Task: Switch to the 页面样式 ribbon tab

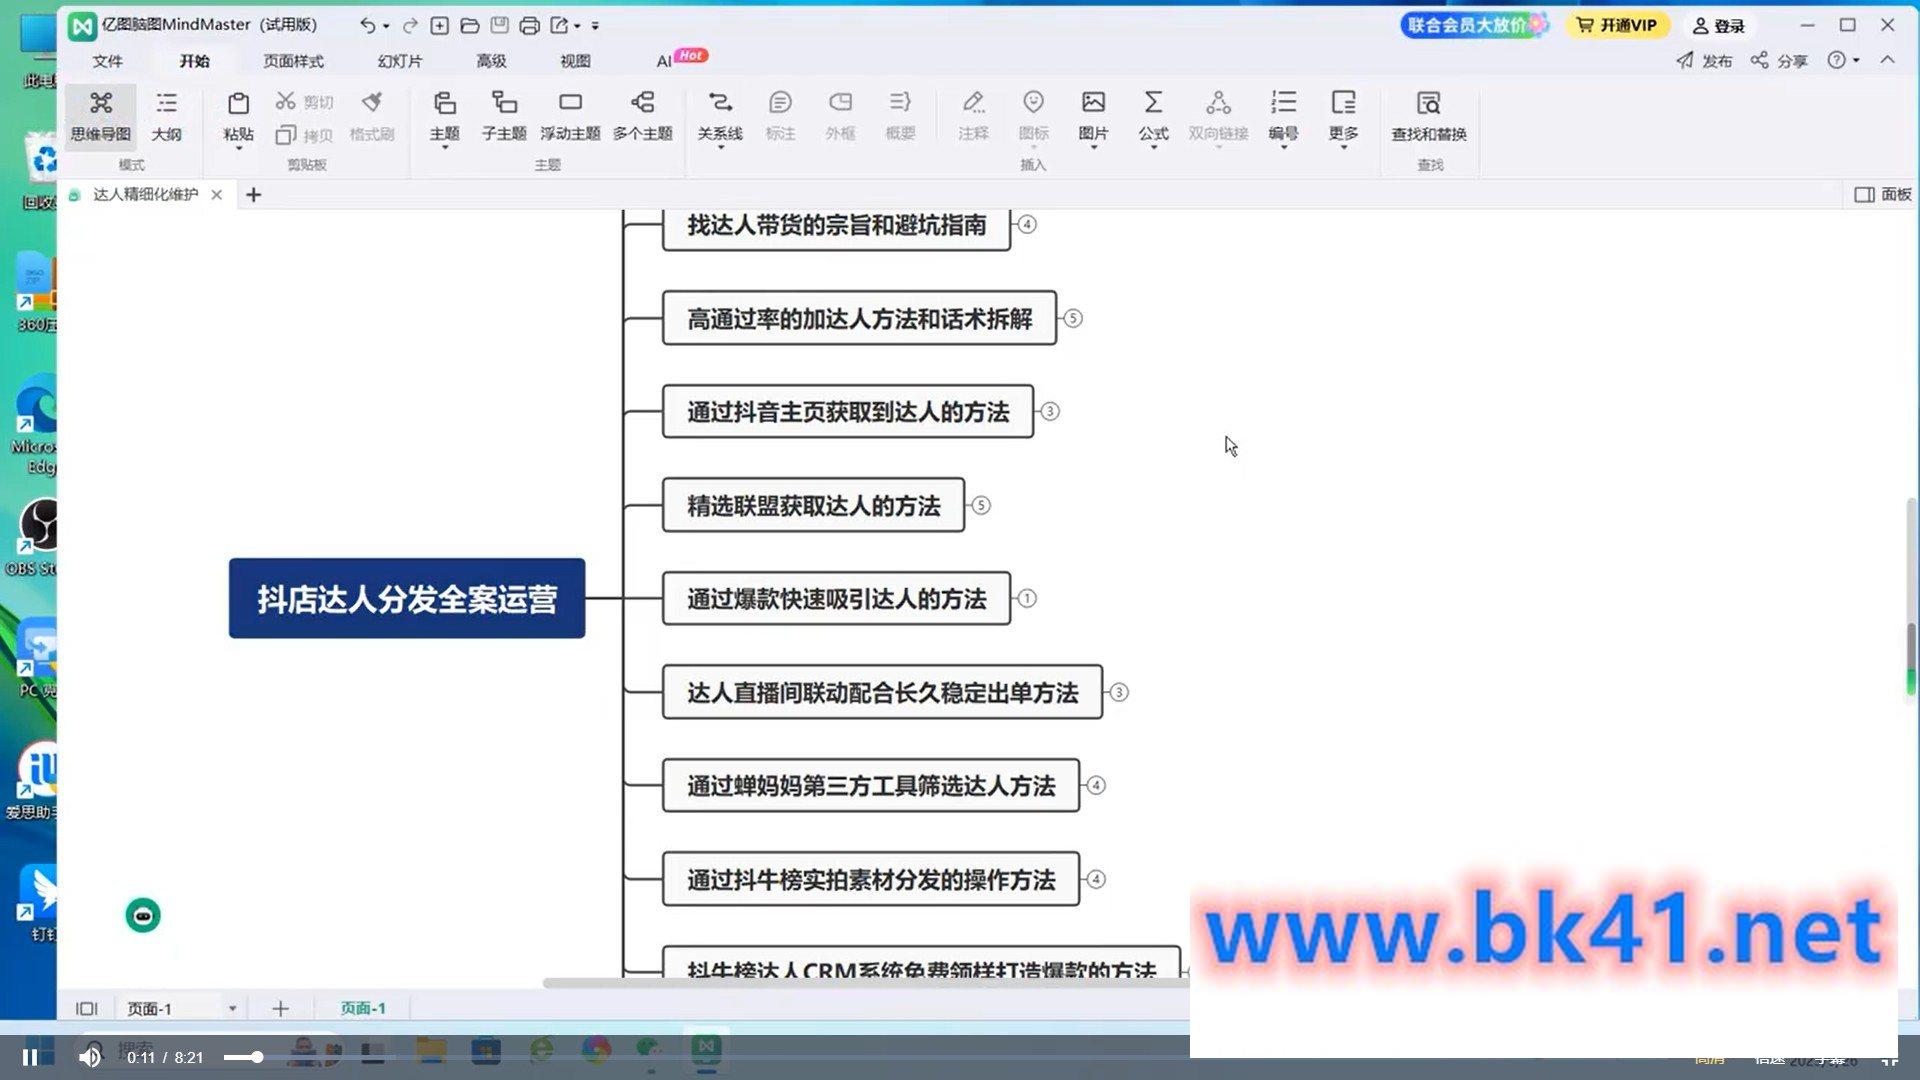Action: 293,61
